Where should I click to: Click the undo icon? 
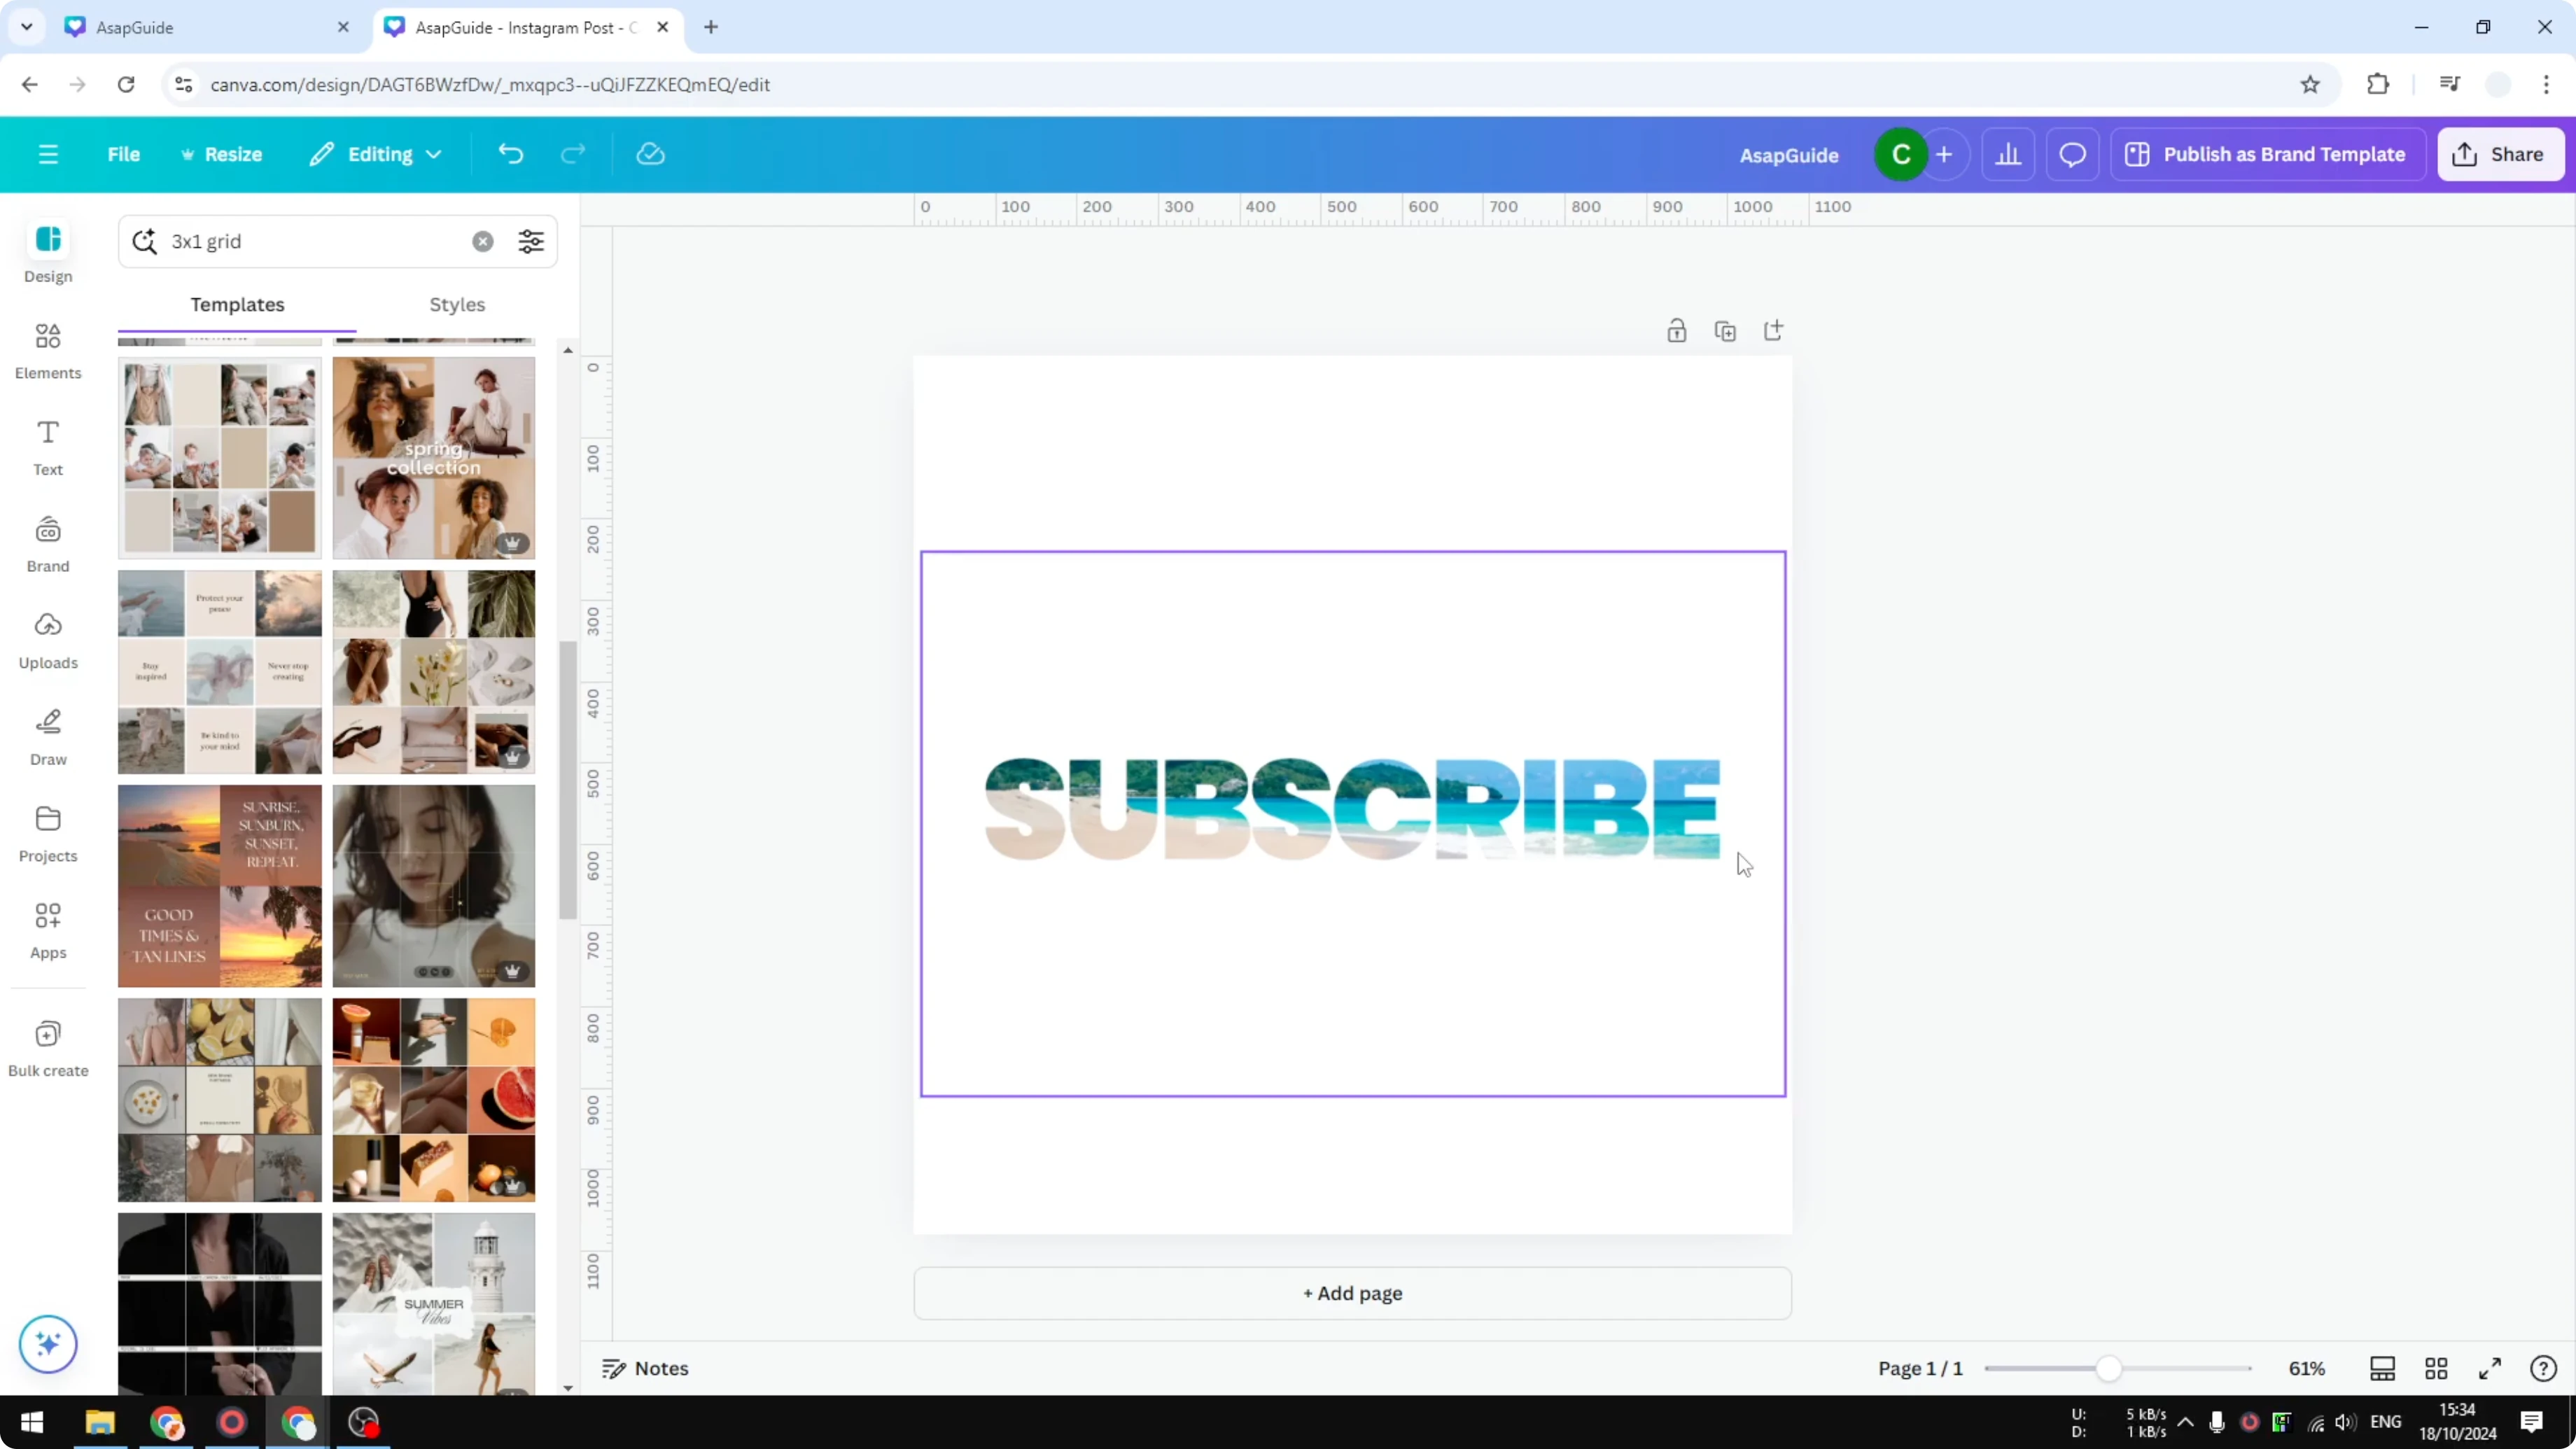(510, 153)
